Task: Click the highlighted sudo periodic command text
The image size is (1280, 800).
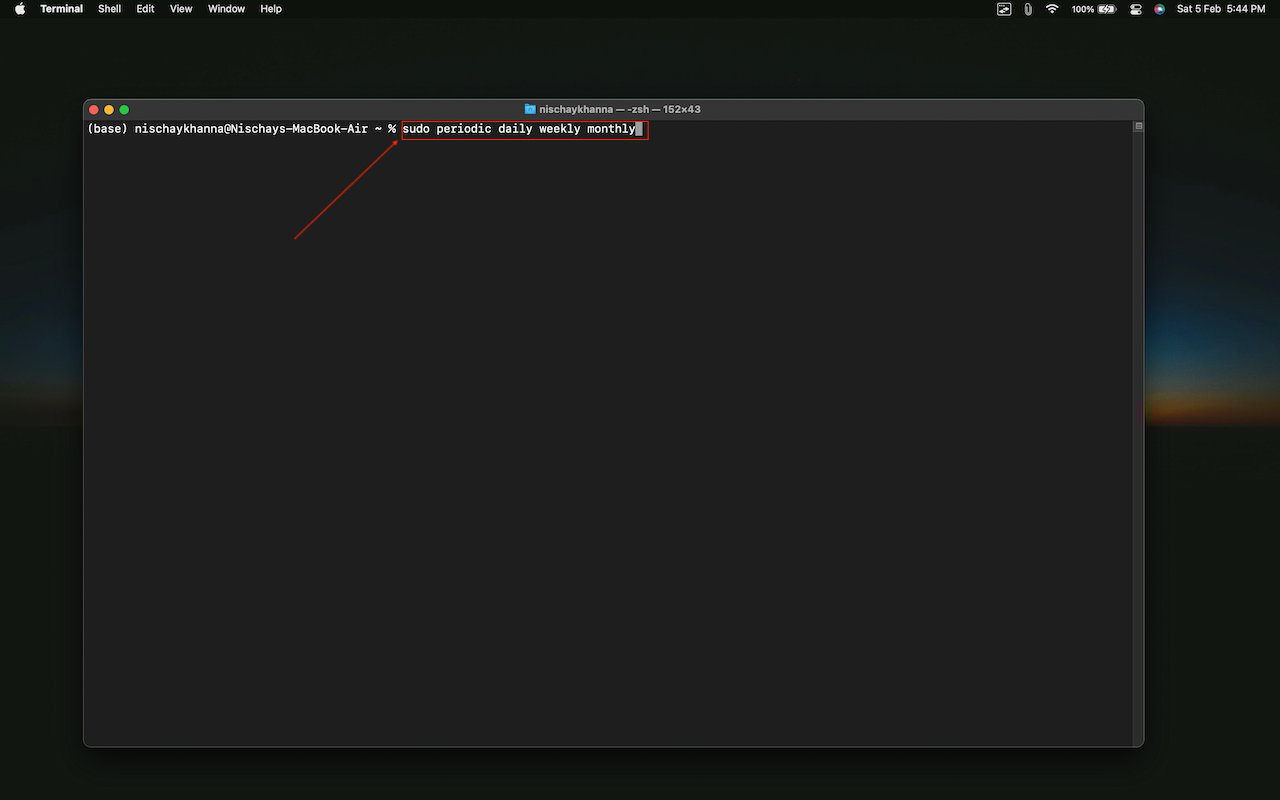Action: pyautogui.click(x=521, y=129)
